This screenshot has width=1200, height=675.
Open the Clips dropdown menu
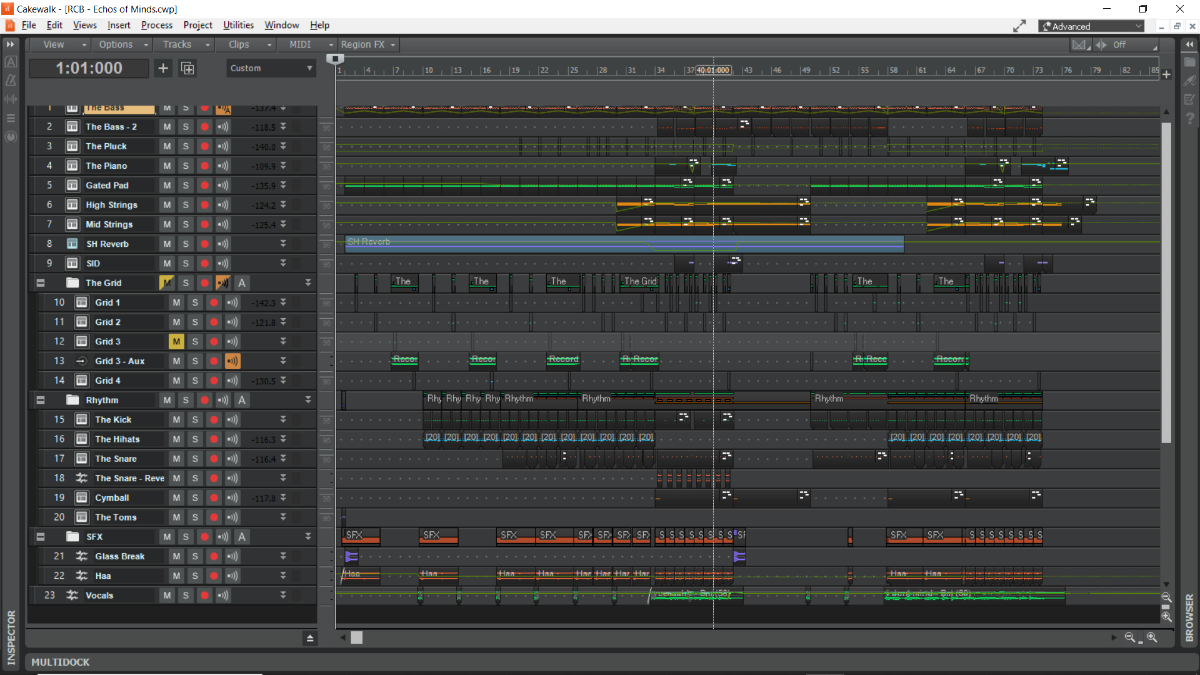(x=246, y=45)
